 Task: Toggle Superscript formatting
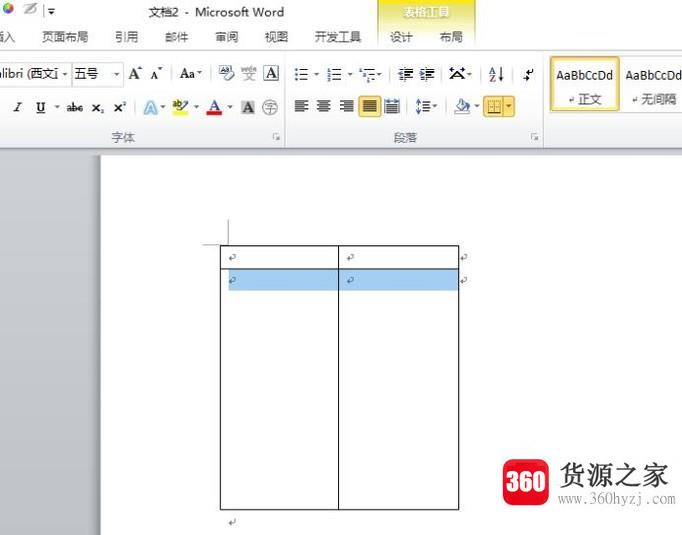119,107
